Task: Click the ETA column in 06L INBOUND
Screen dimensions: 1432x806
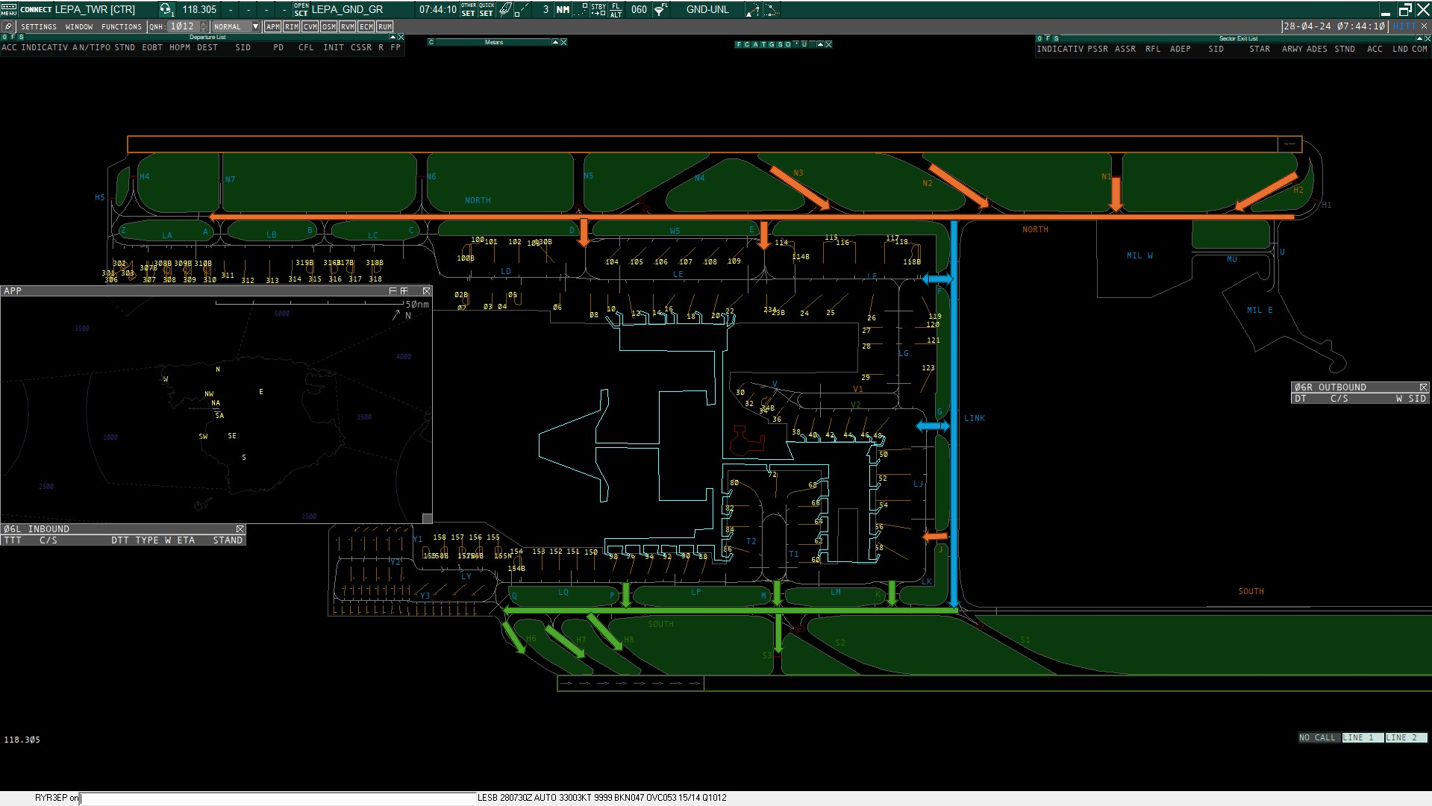Action: click(x=186, y=540)
